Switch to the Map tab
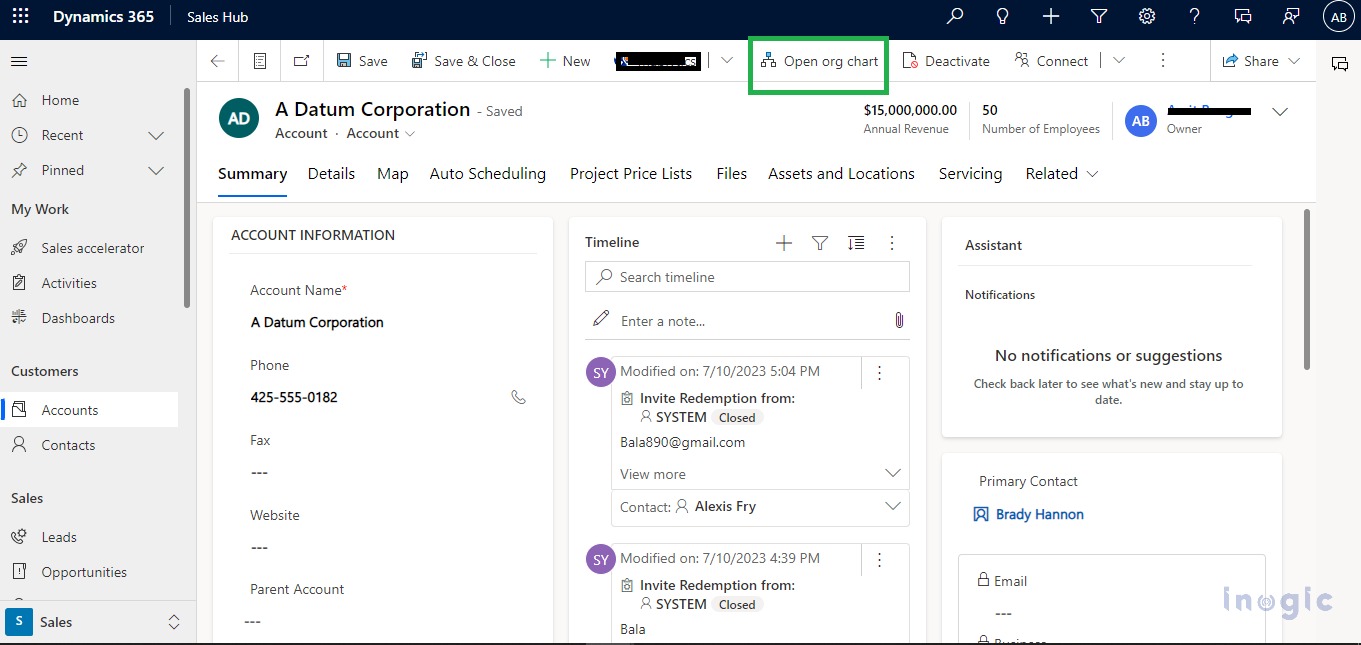The width and height of the screenshot is (1361, 645). click(393, 174)
